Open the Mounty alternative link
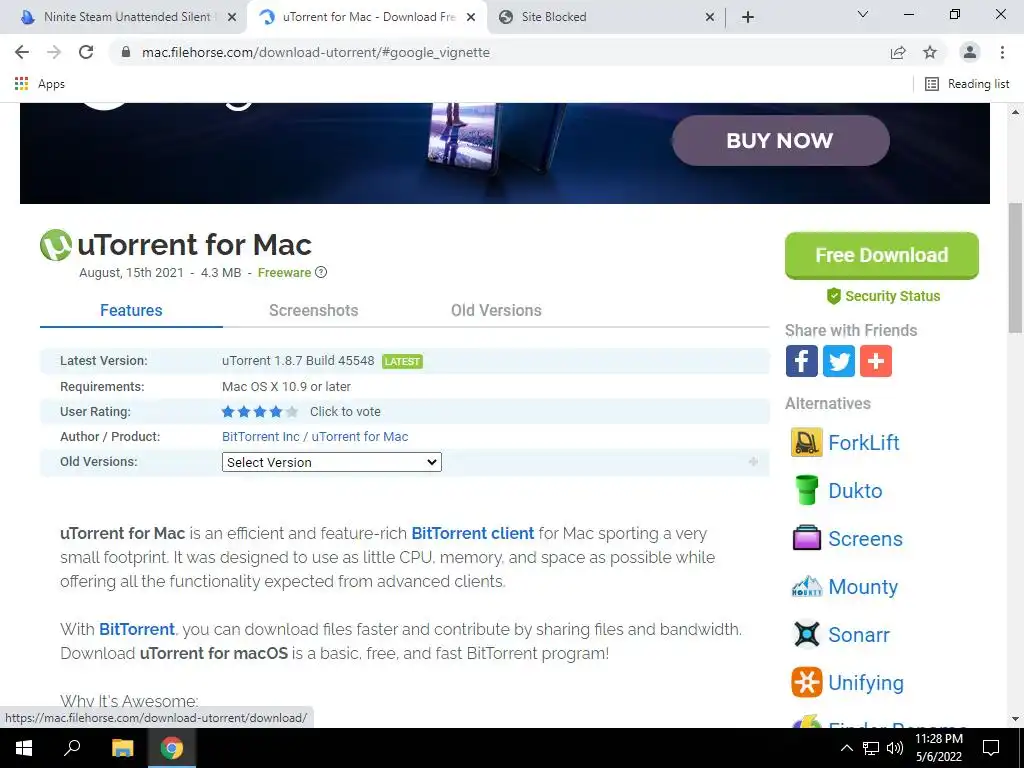This screenshot has width=1024, height=768. pyautogui.click(x=863, y=586)
